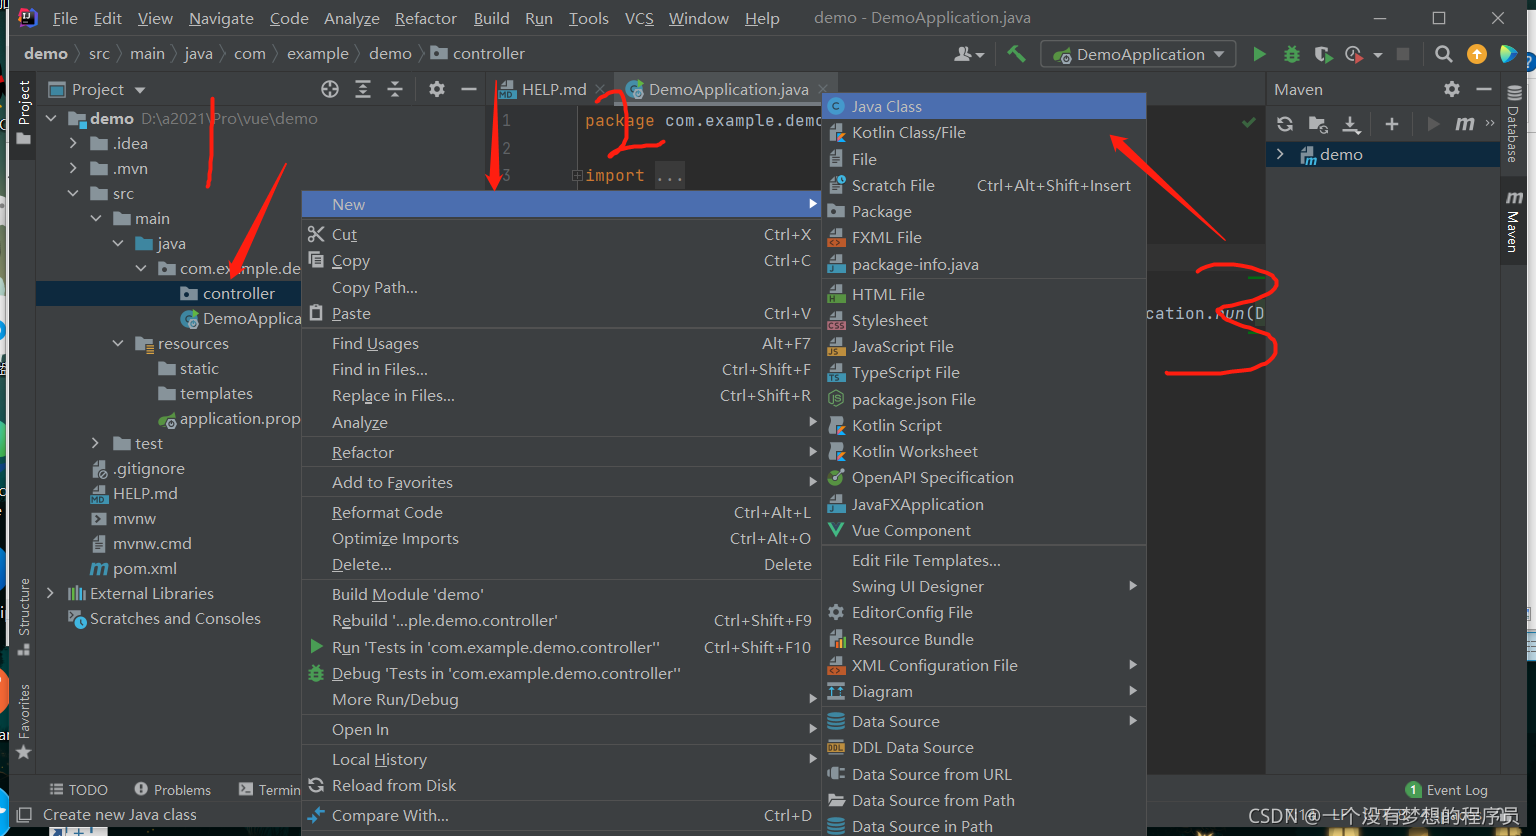Viewport: 1536px width, 836px height.
Task: Expand the demo node in Maven panel
Action: (1280, 154)
